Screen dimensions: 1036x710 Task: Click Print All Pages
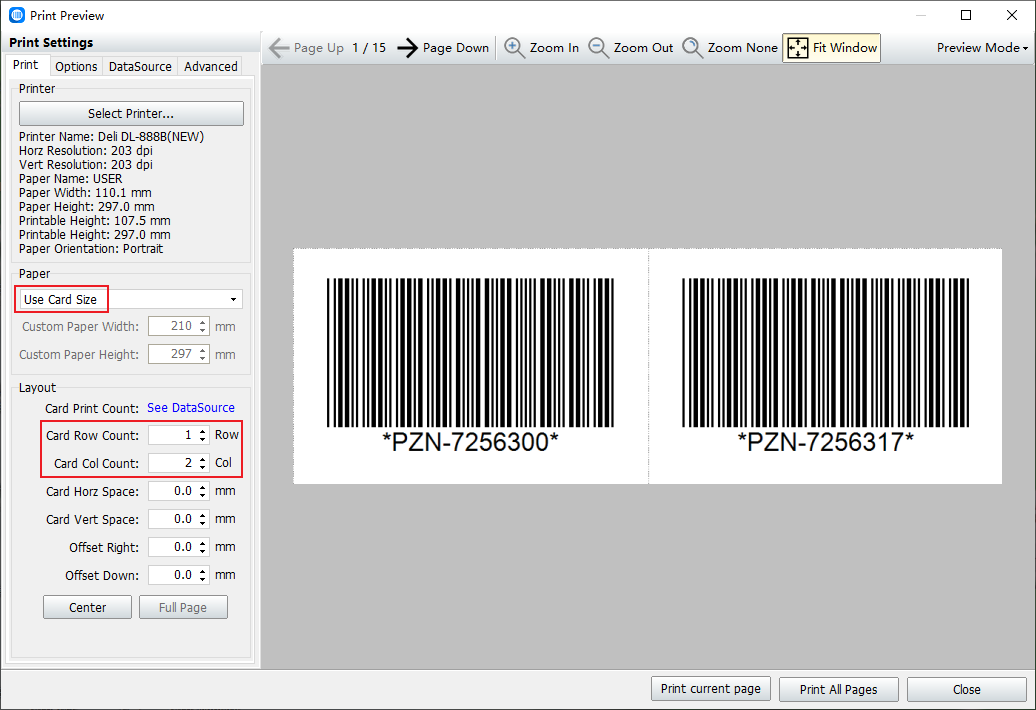838,690
